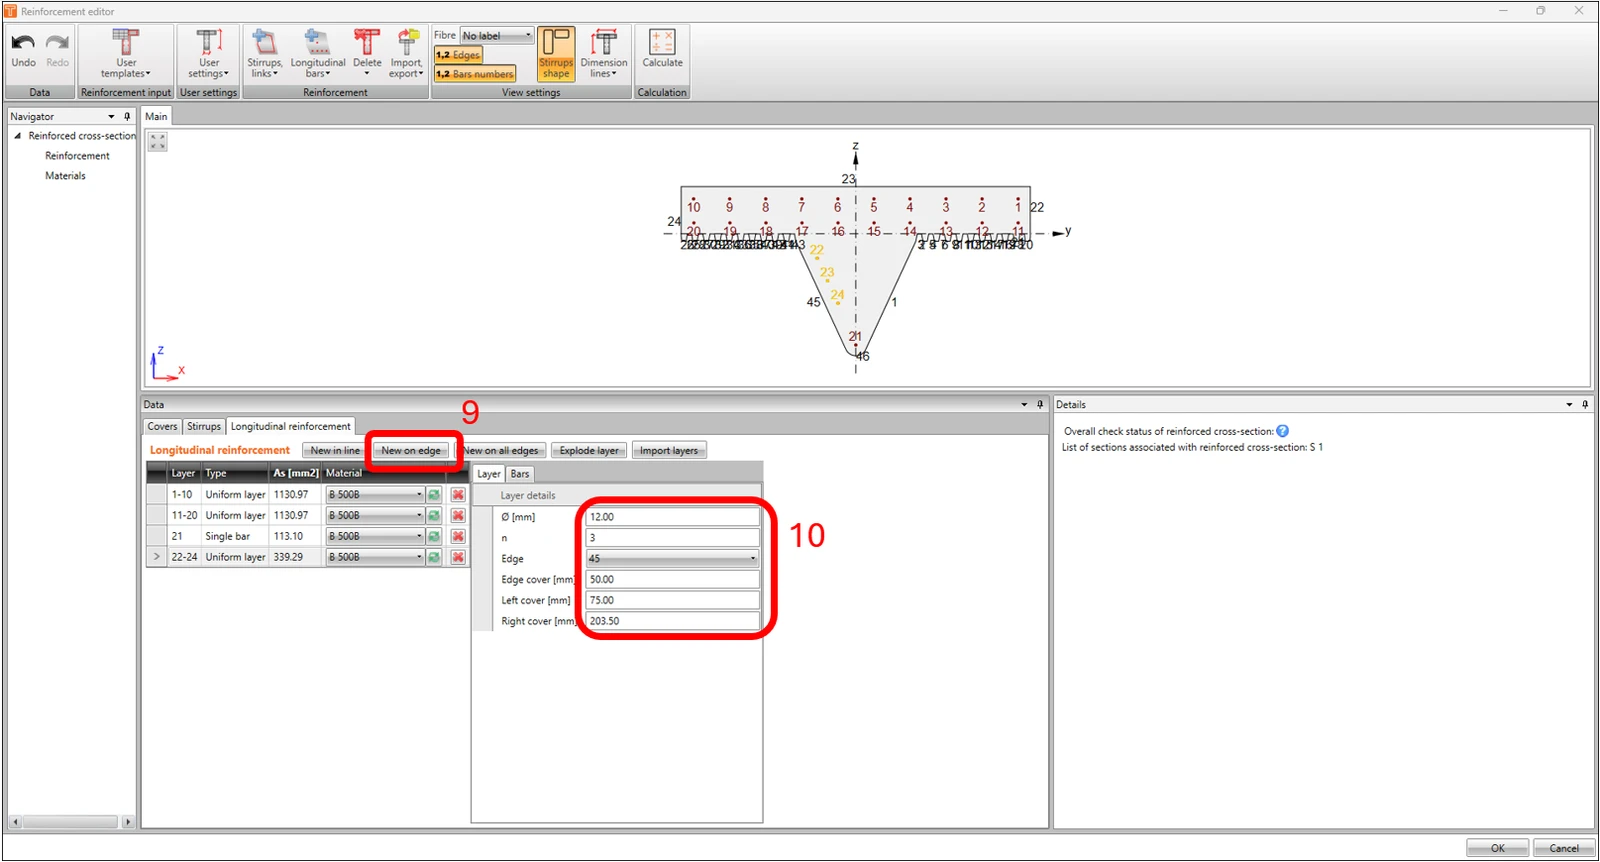Pin the Data panel
Viewport: 1600px width, 862px height.
(x=1040, y=405)
